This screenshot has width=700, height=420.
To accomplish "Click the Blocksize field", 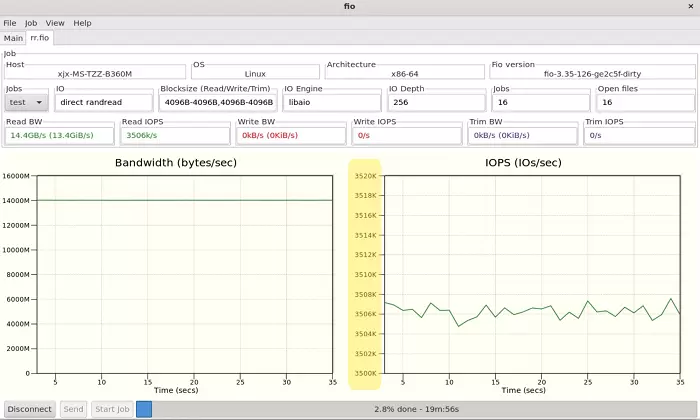I will 217,102.
